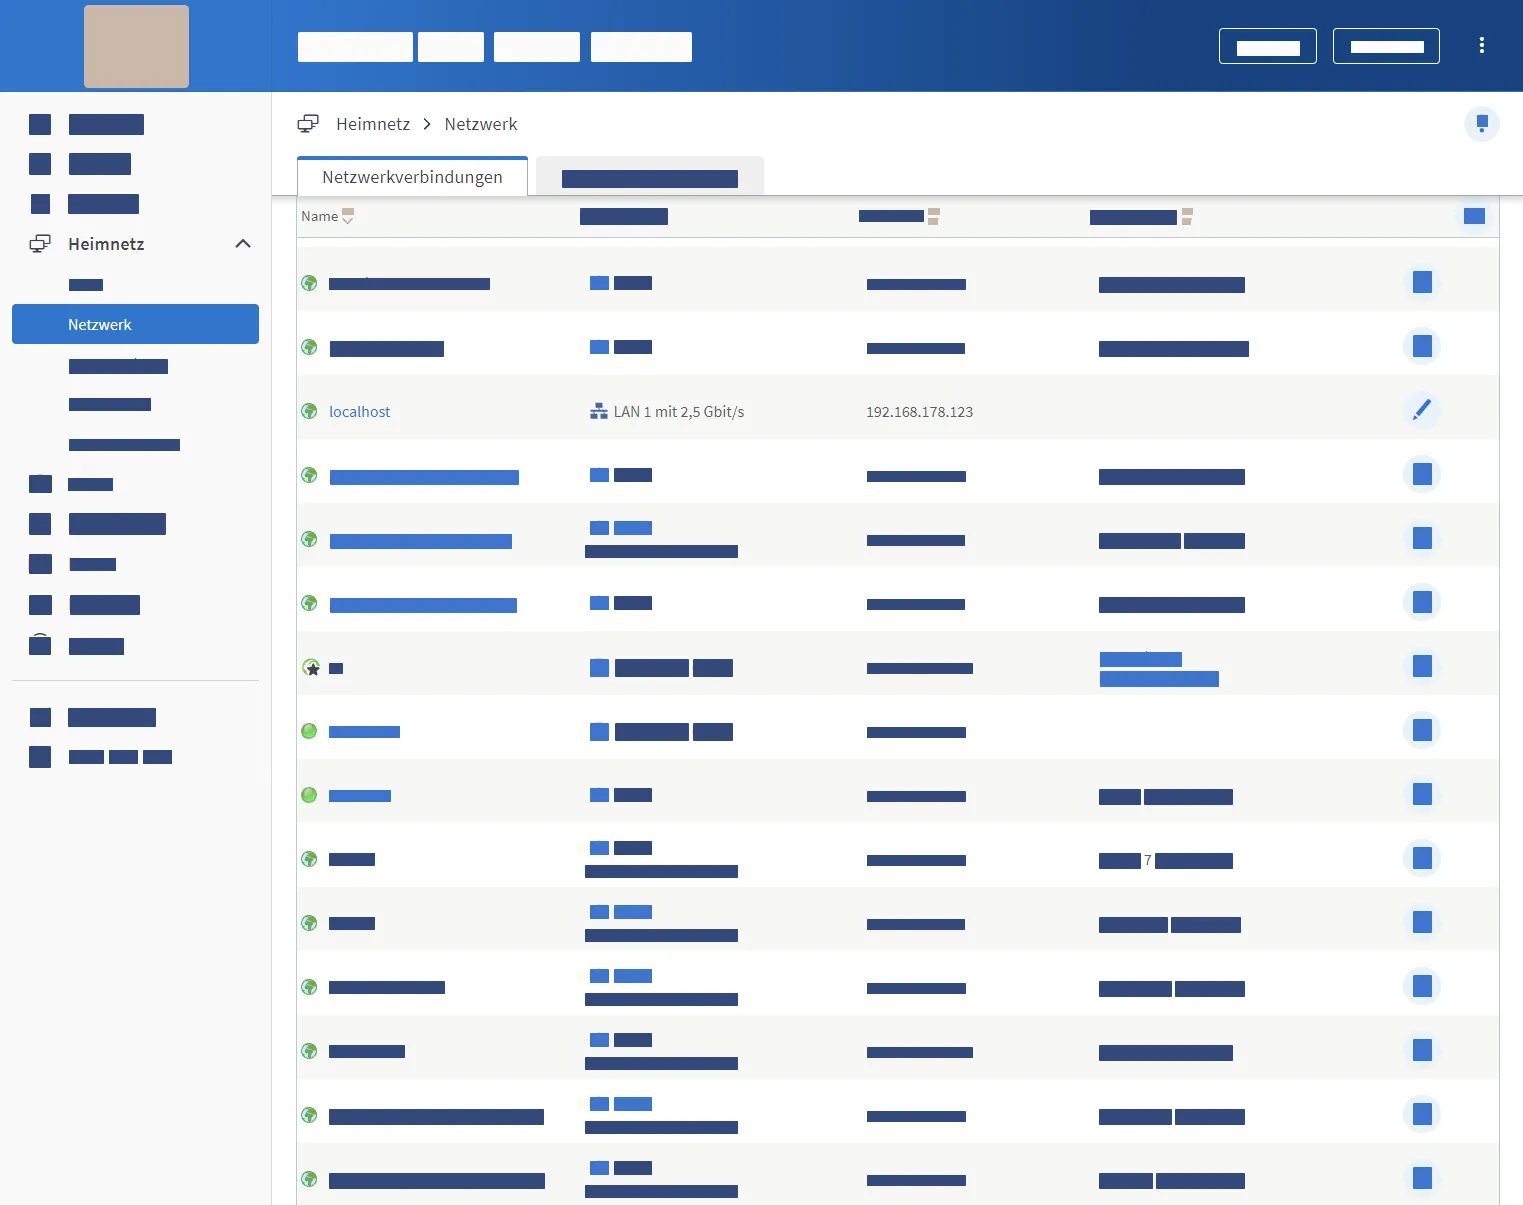1523x1205 pixels.
Task: Edit the localhost device with the pencil icon
Action: click(x=1421, y=410)
